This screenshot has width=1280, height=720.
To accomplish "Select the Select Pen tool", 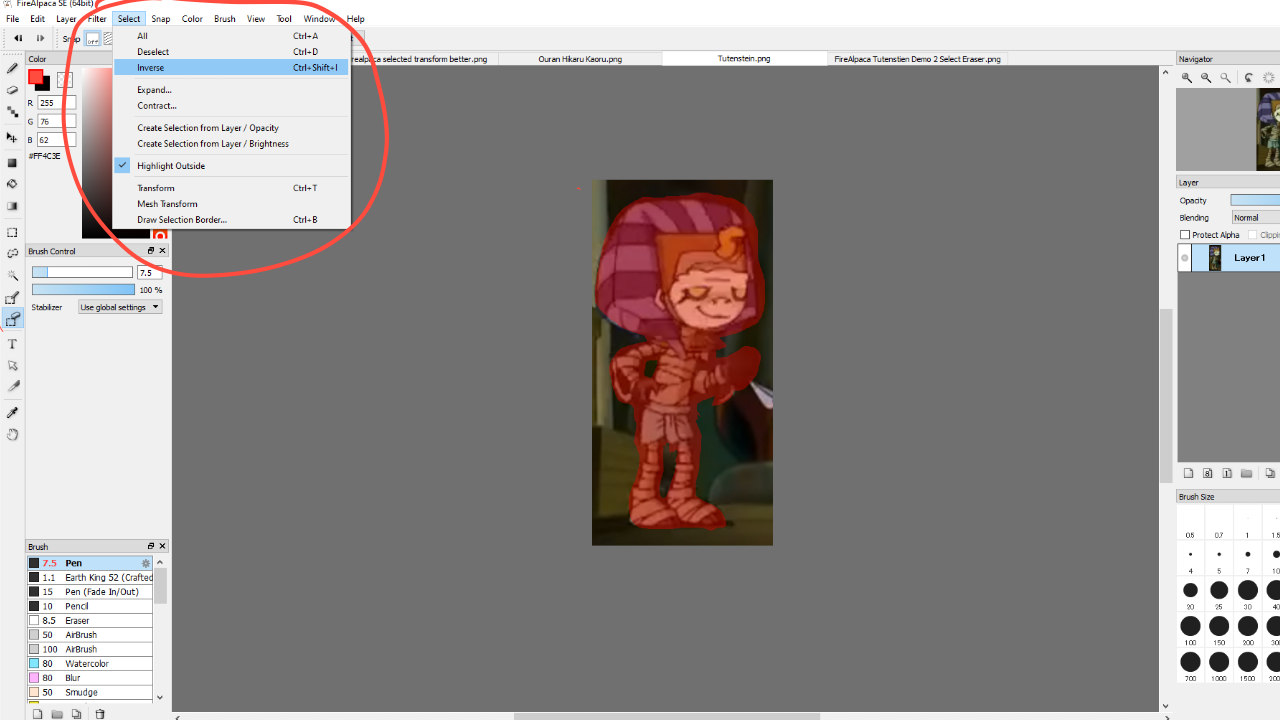I will pyautogui.click(x=12, y=298).
